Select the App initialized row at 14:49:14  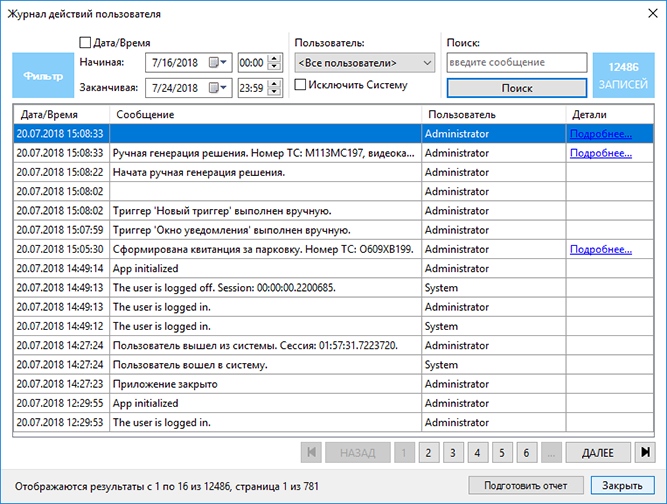[x=334, y=268]
